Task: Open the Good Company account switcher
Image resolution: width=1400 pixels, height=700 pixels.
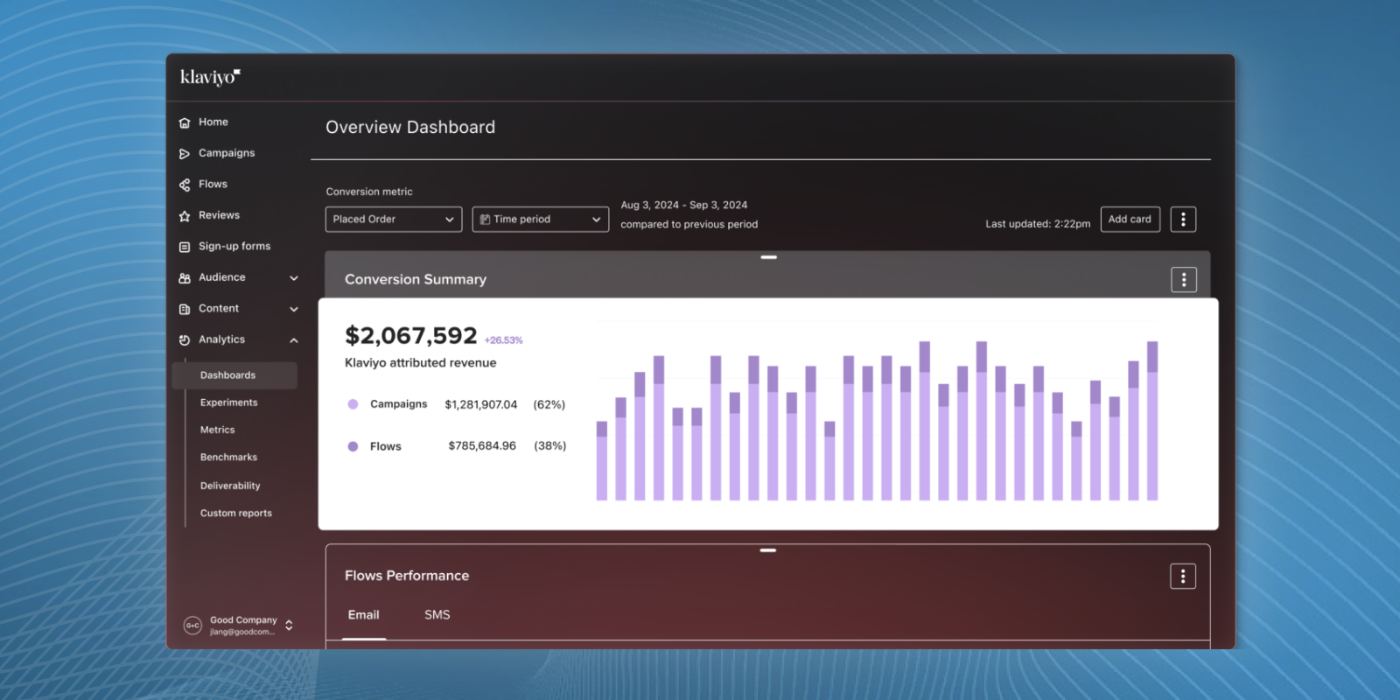Action: coord(237,625)
